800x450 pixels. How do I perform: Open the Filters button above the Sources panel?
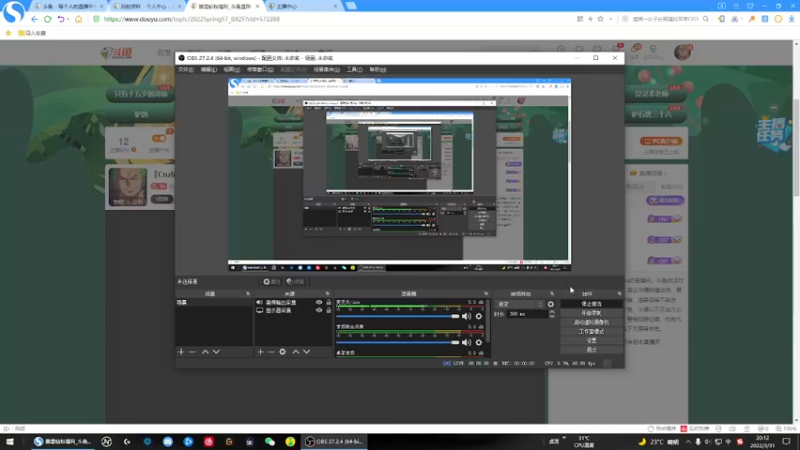(x=295, y=282)
